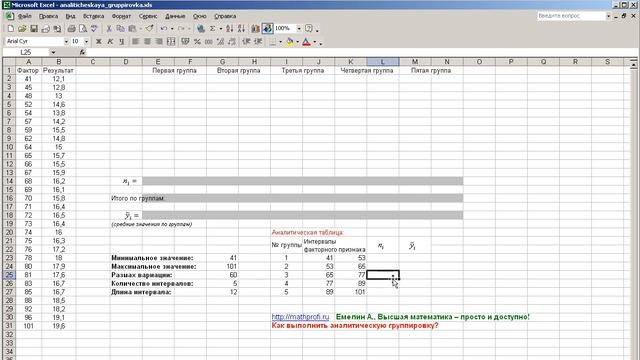The image size is (640, 360).
Task: Paste with clipboard icon
Action: click(132, 29)
